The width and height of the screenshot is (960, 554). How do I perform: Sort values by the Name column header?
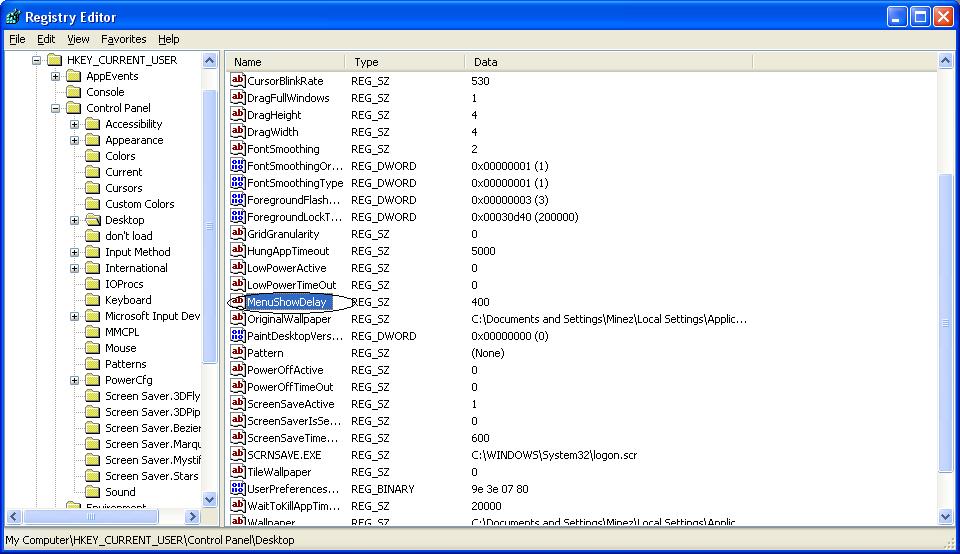point(285,62)
